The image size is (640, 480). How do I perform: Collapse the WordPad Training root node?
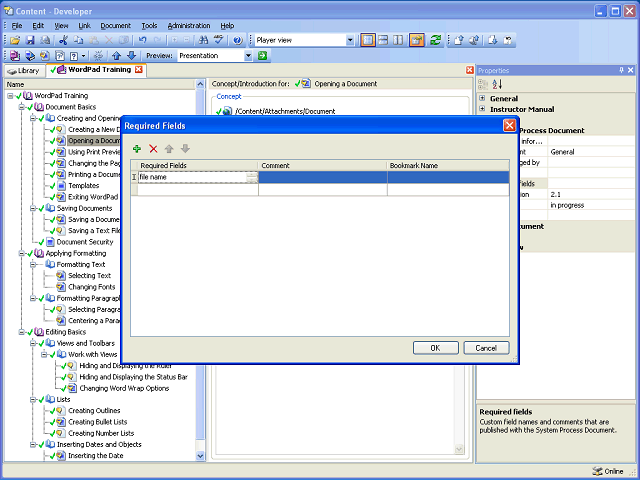pos(10,96)
